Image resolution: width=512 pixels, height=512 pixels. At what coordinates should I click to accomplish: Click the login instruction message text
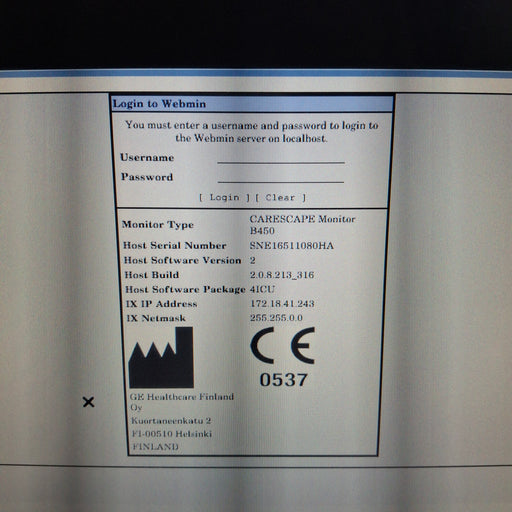(x=252, y=132)
